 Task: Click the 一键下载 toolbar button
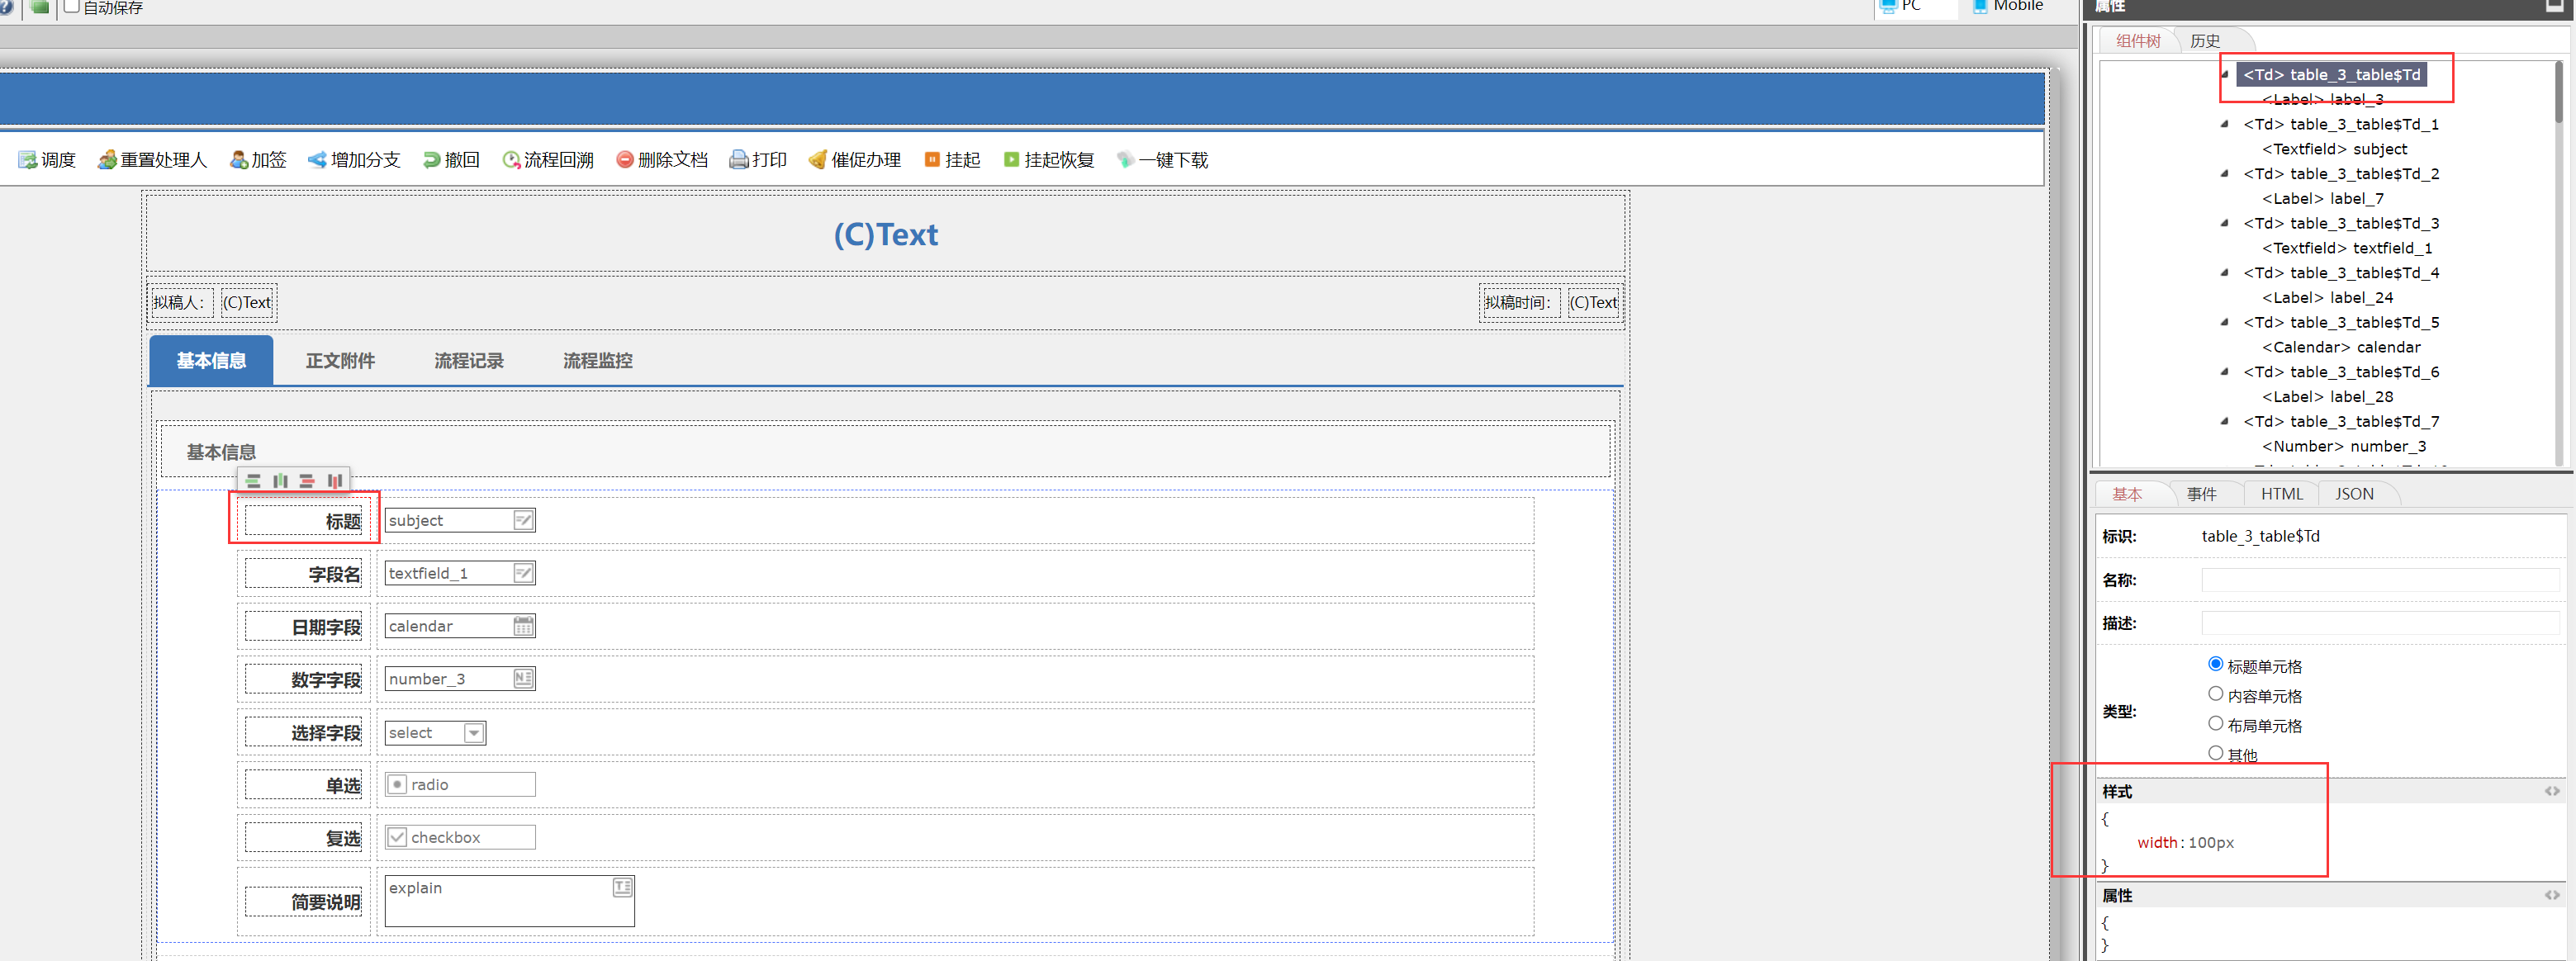[x=1162, y=160]
